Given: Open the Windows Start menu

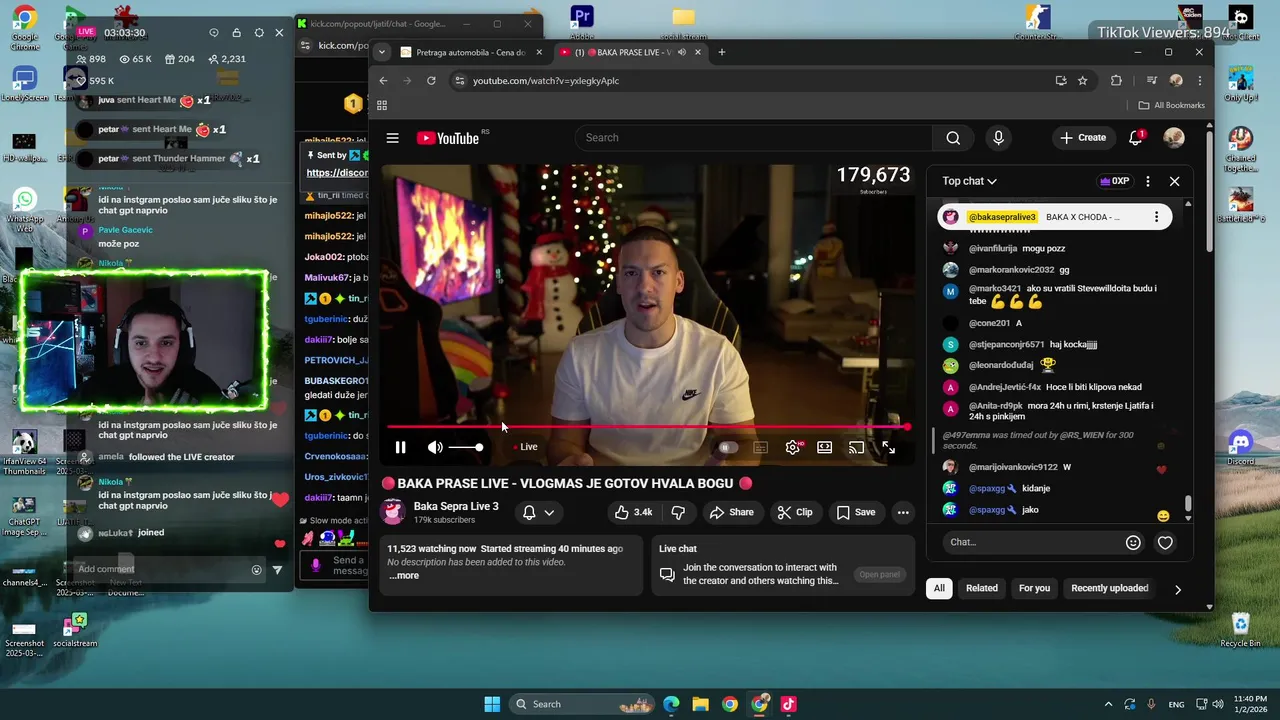Looking at the screenshot, I should tap(492, 704).
